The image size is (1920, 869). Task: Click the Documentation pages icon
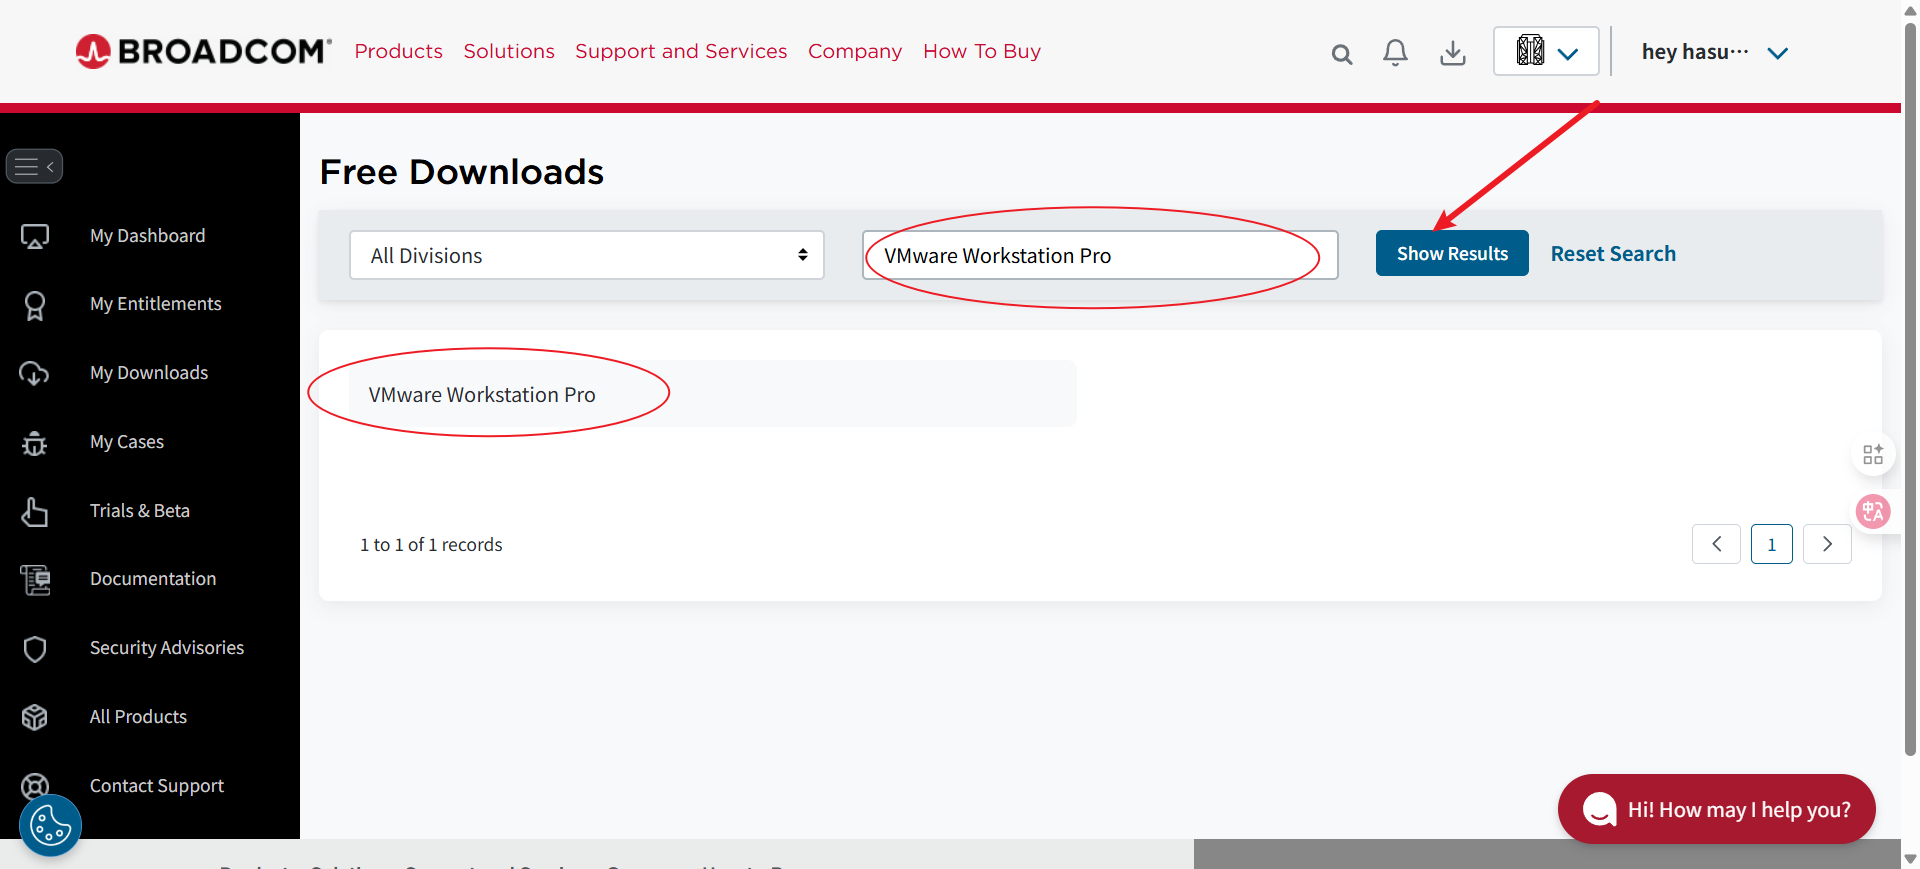click(x=35, y=580)
